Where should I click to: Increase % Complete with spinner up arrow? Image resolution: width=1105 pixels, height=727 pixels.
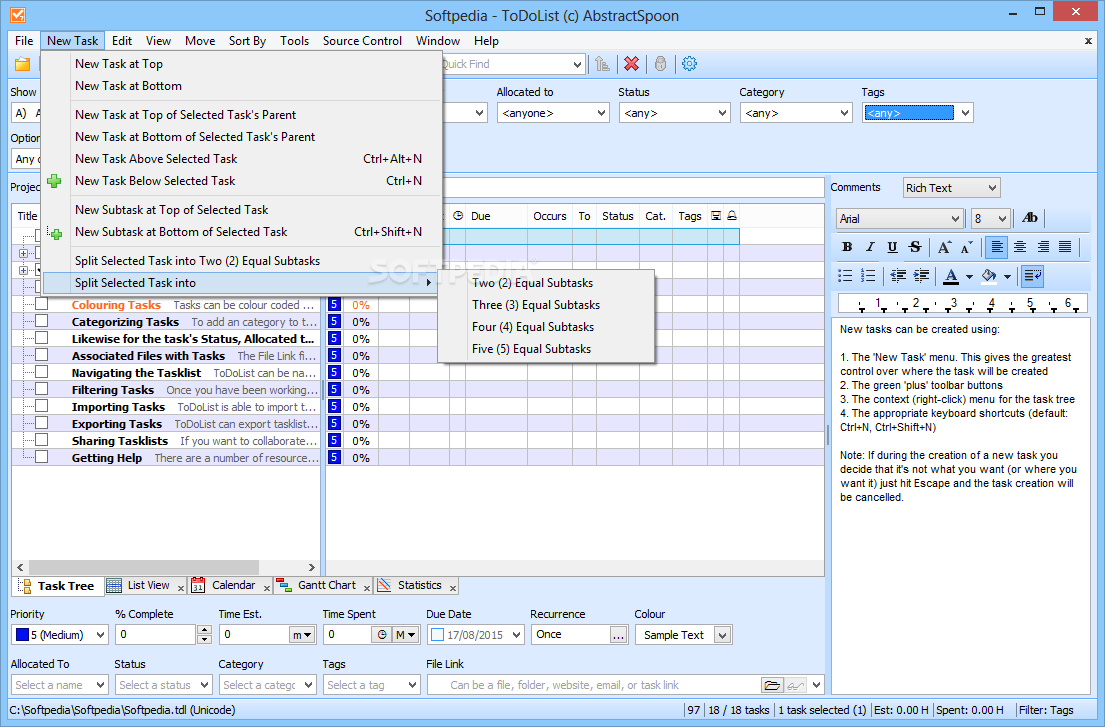tap(204, 630)
